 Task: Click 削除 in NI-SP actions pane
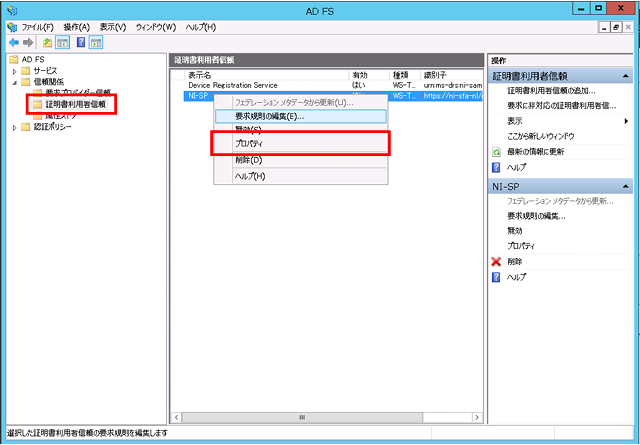coord(514,262)
